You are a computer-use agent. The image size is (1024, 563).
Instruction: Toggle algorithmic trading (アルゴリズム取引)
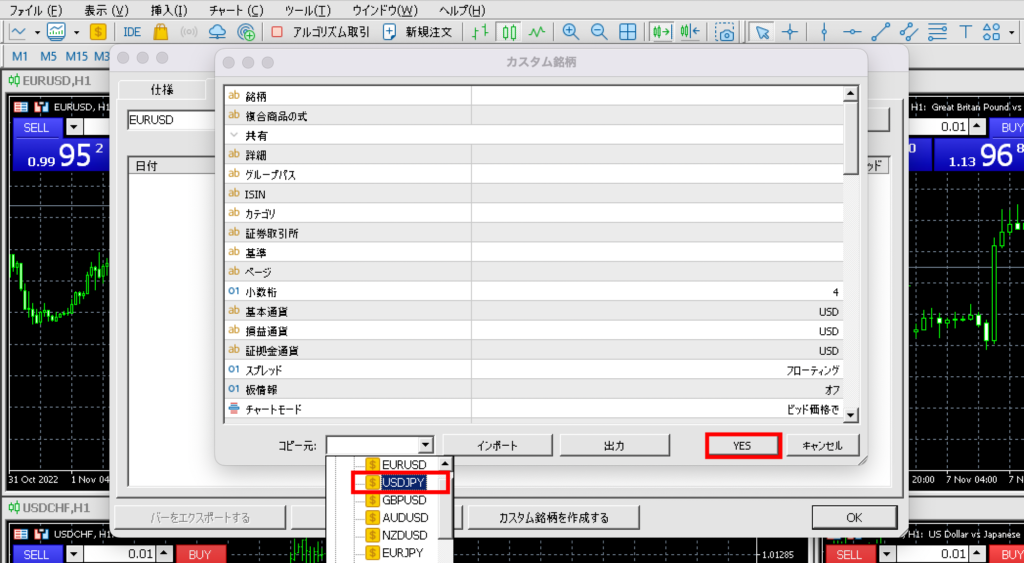tap(320, 31)
